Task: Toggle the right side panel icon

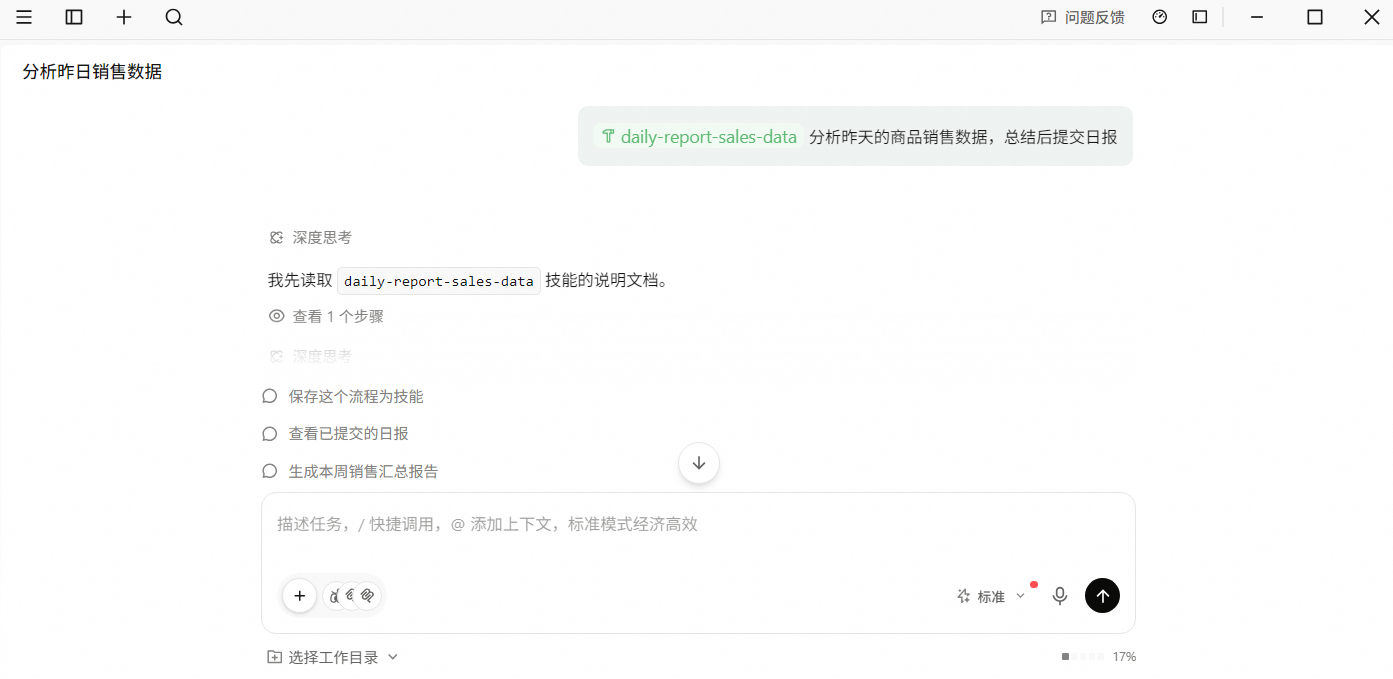Action: click(x=1200, y=17)
